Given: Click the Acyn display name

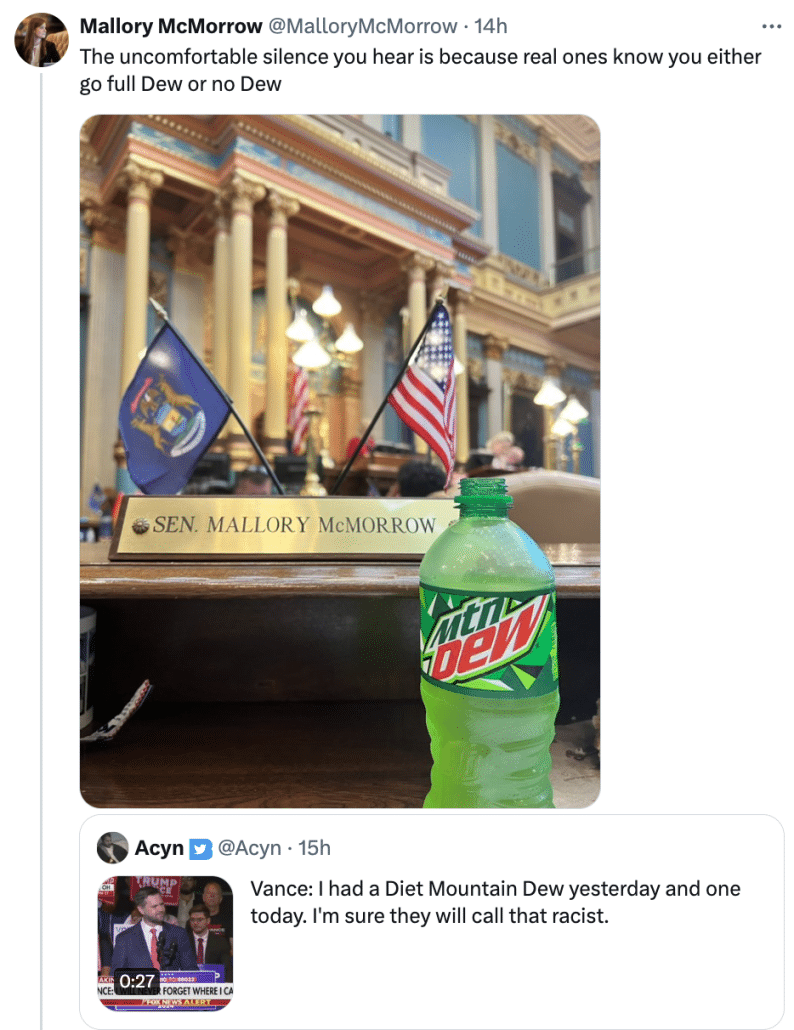Looking at the screenshot, I should [x=159, y=848].
